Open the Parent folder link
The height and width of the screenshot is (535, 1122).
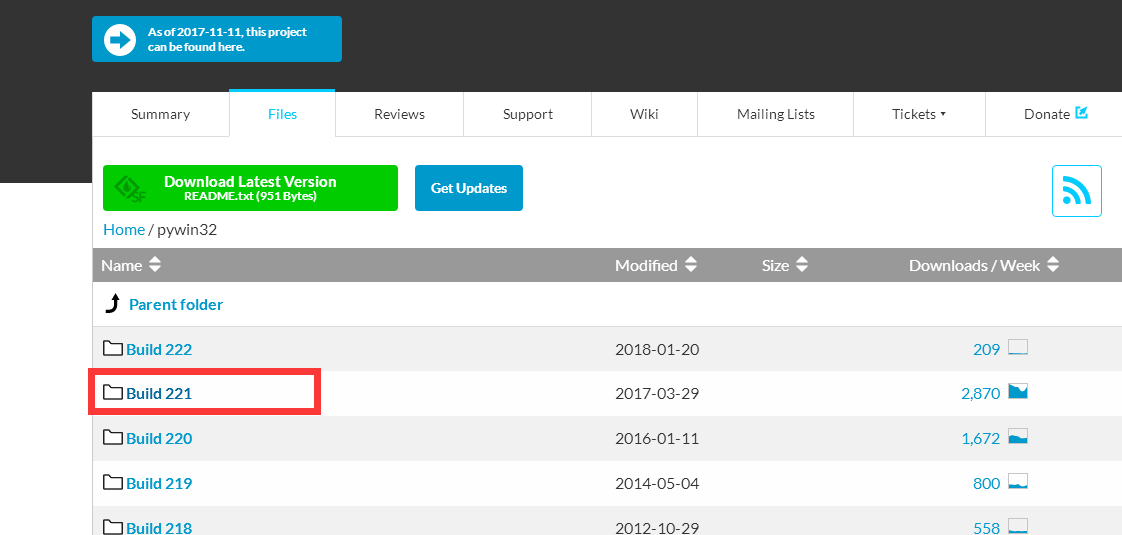coord(176,304)
